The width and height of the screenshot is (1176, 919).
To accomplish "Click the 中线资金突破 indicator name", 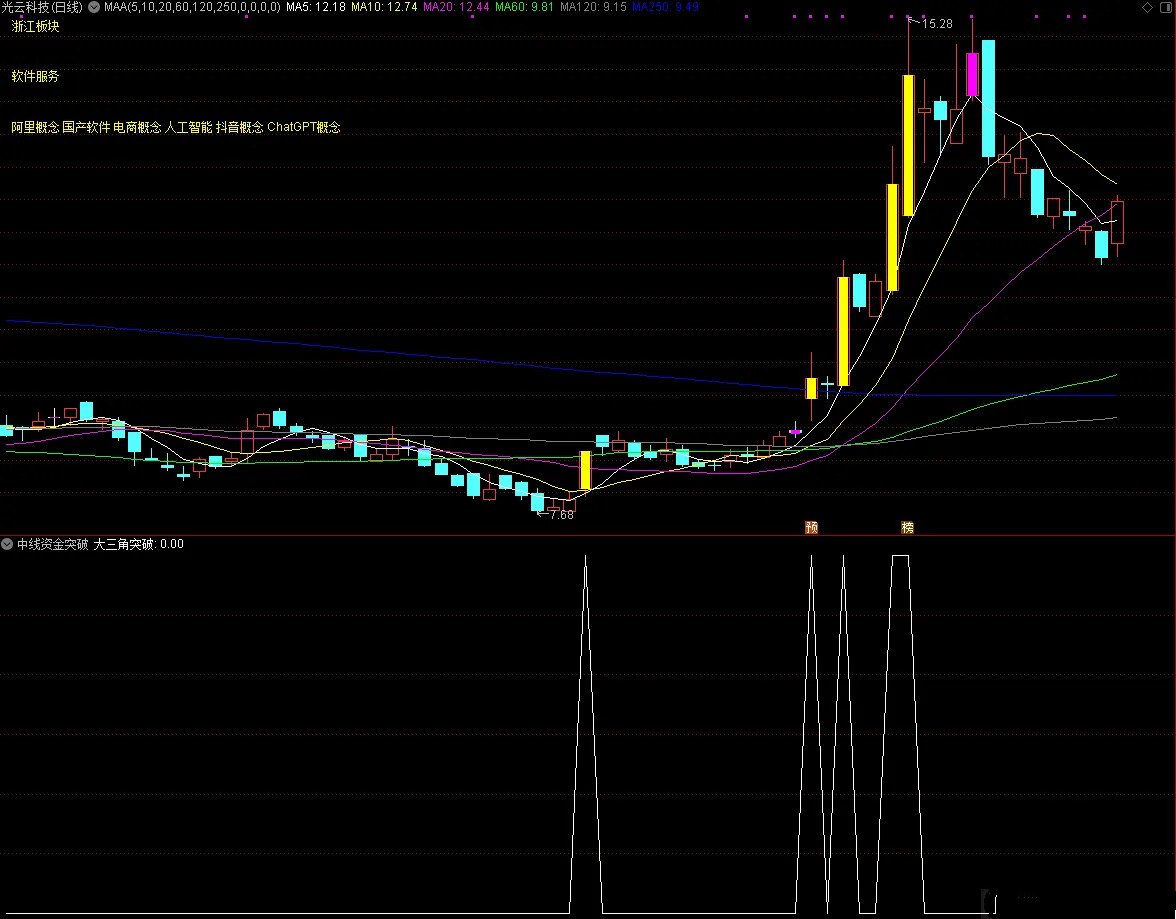I will [x=52, y=544].
